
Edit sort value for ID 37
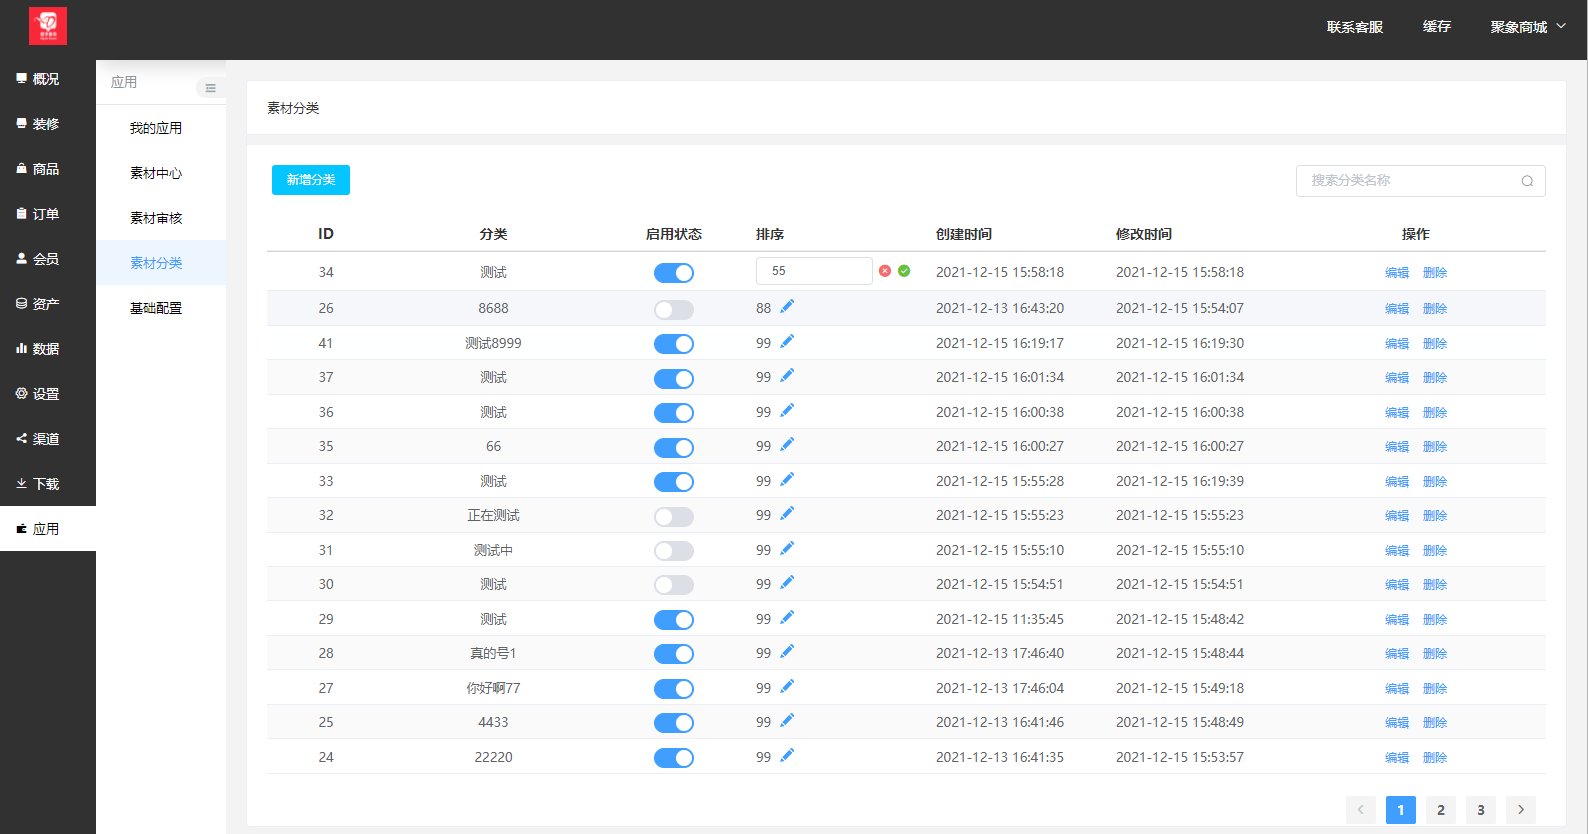787,375
